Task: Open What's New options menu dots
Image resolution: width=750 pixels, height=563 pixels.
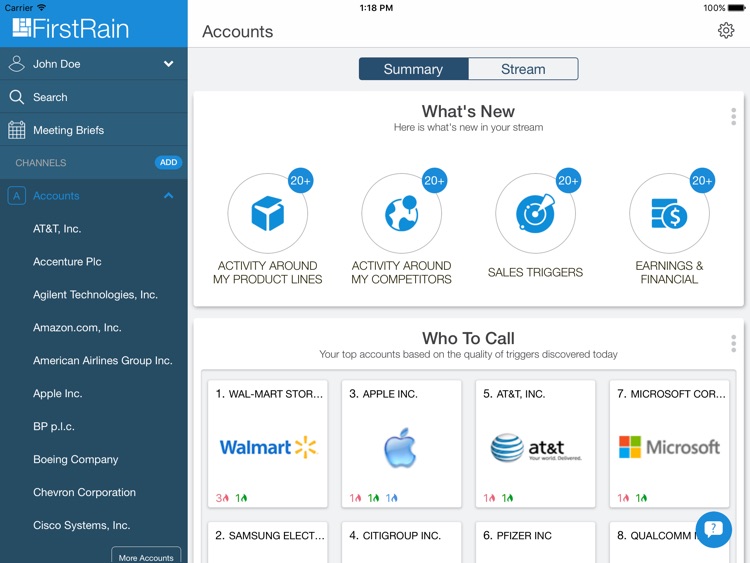Action: [x=733, y=117]
